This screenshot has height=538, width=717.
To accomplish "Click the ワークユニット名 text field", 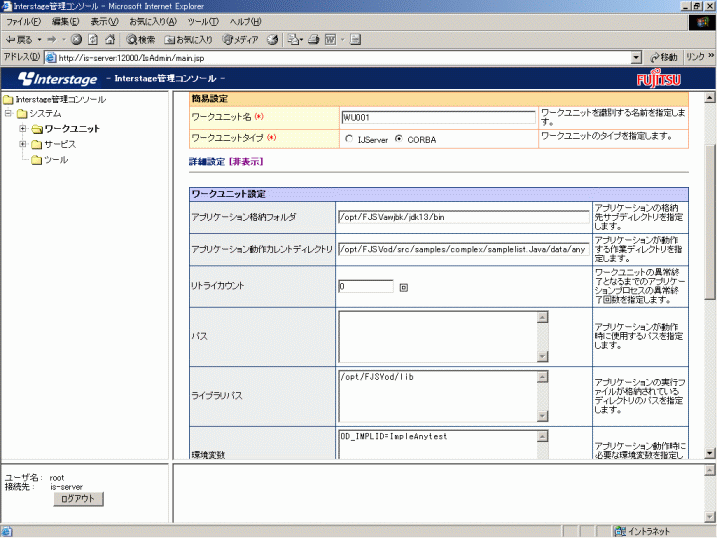I will 439,117.
